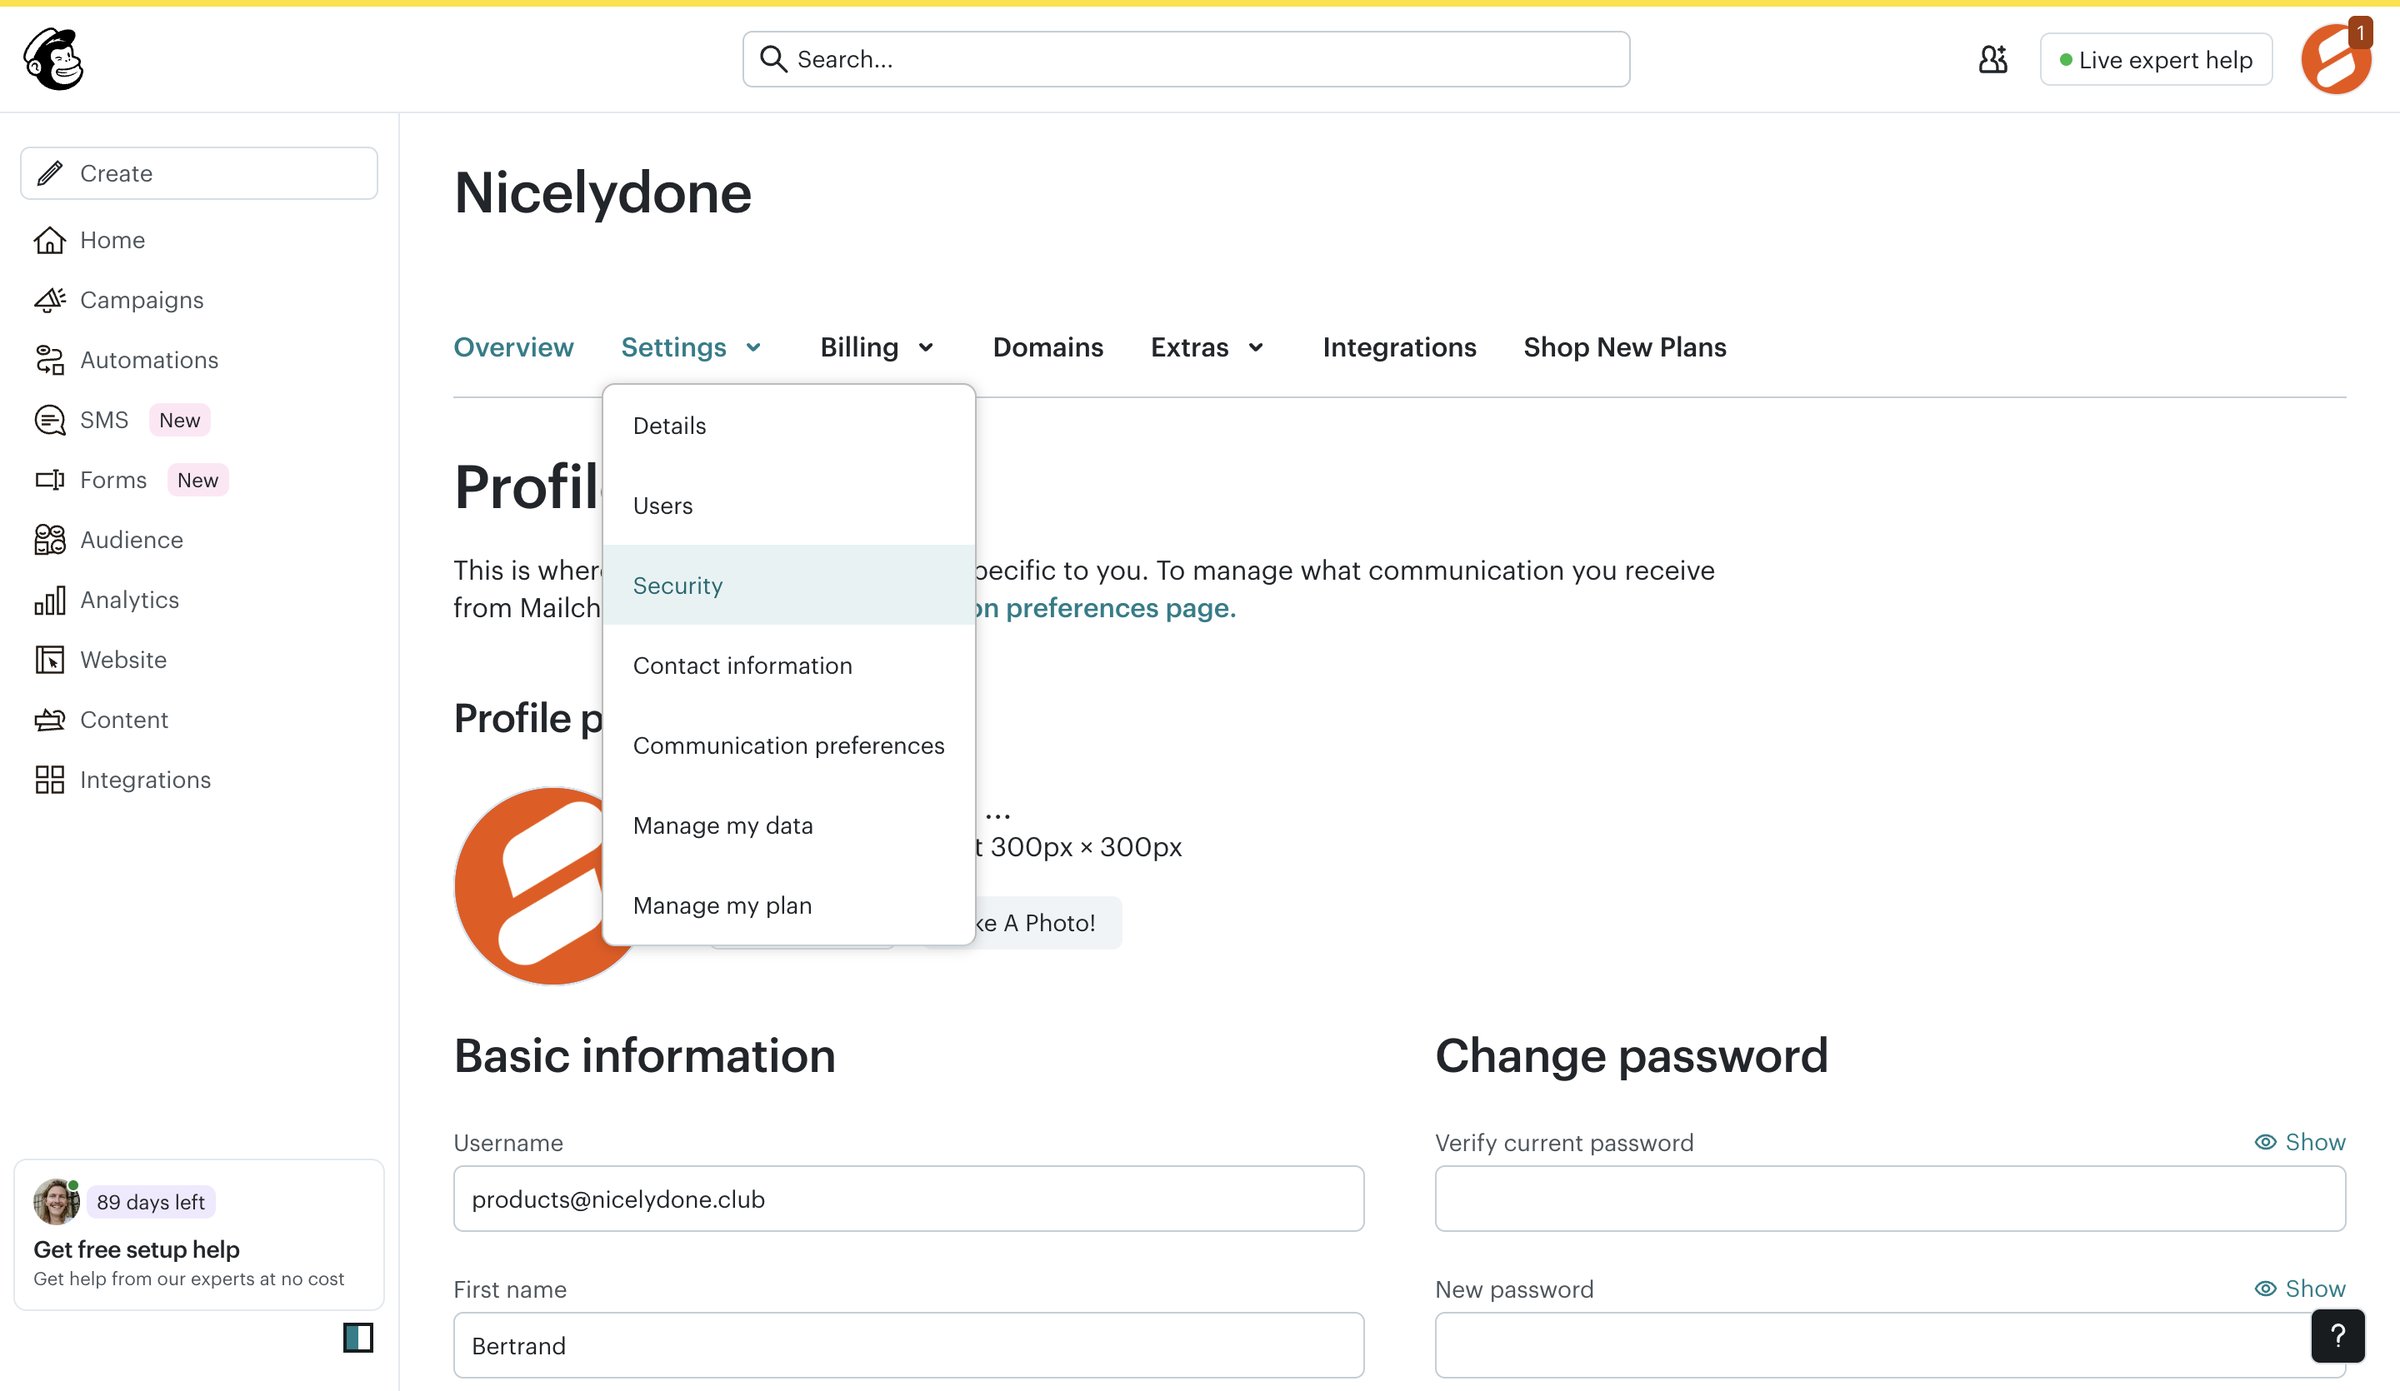This screenshot has width=2400, height=1391.
Task: Click the Content icon in sidebar
Action: pos(50,720)
